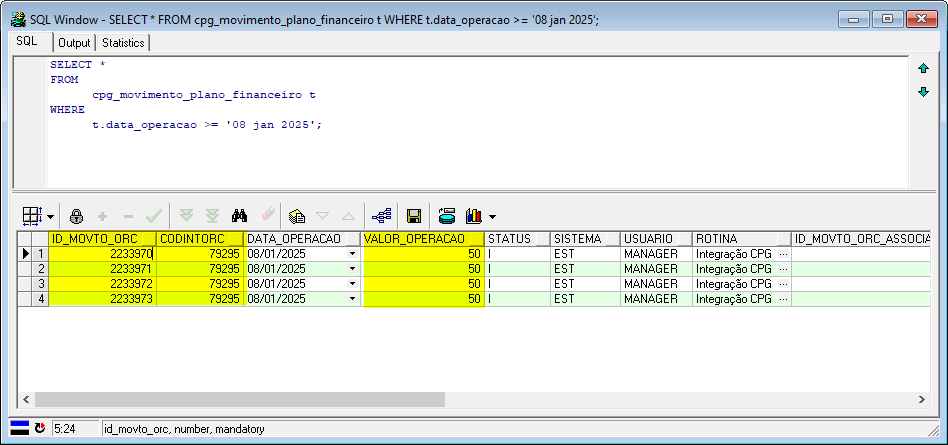Click the SQL Window title bar icon

point(18,19)
